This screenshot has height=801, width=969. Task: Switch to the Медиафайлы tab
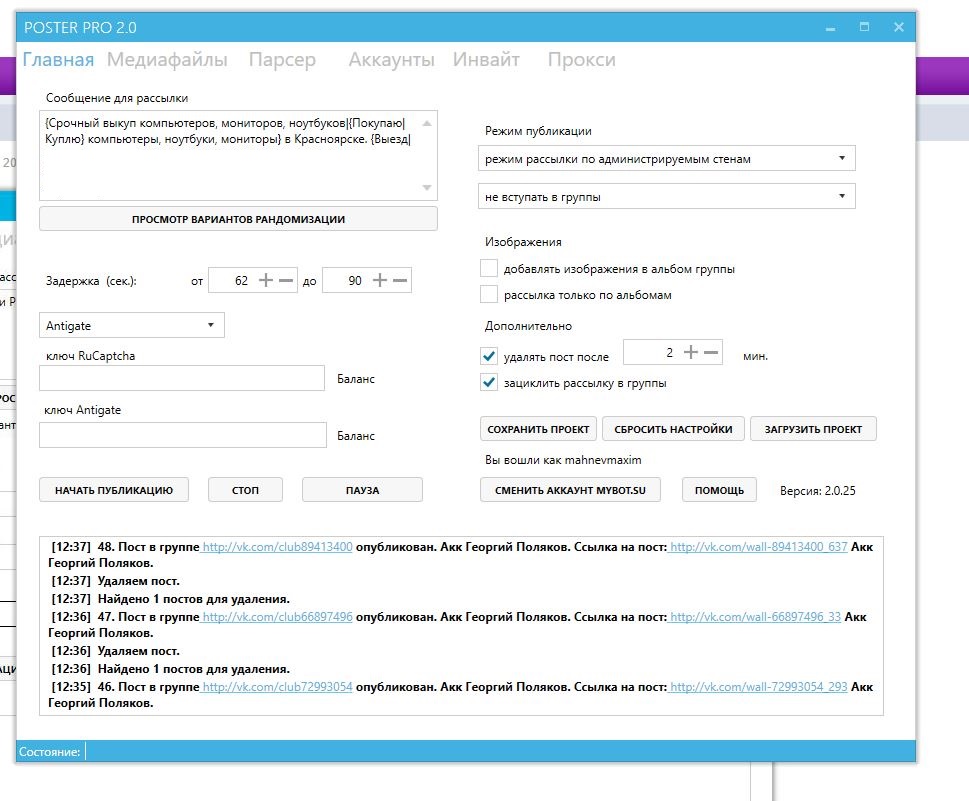pos(167,60)
